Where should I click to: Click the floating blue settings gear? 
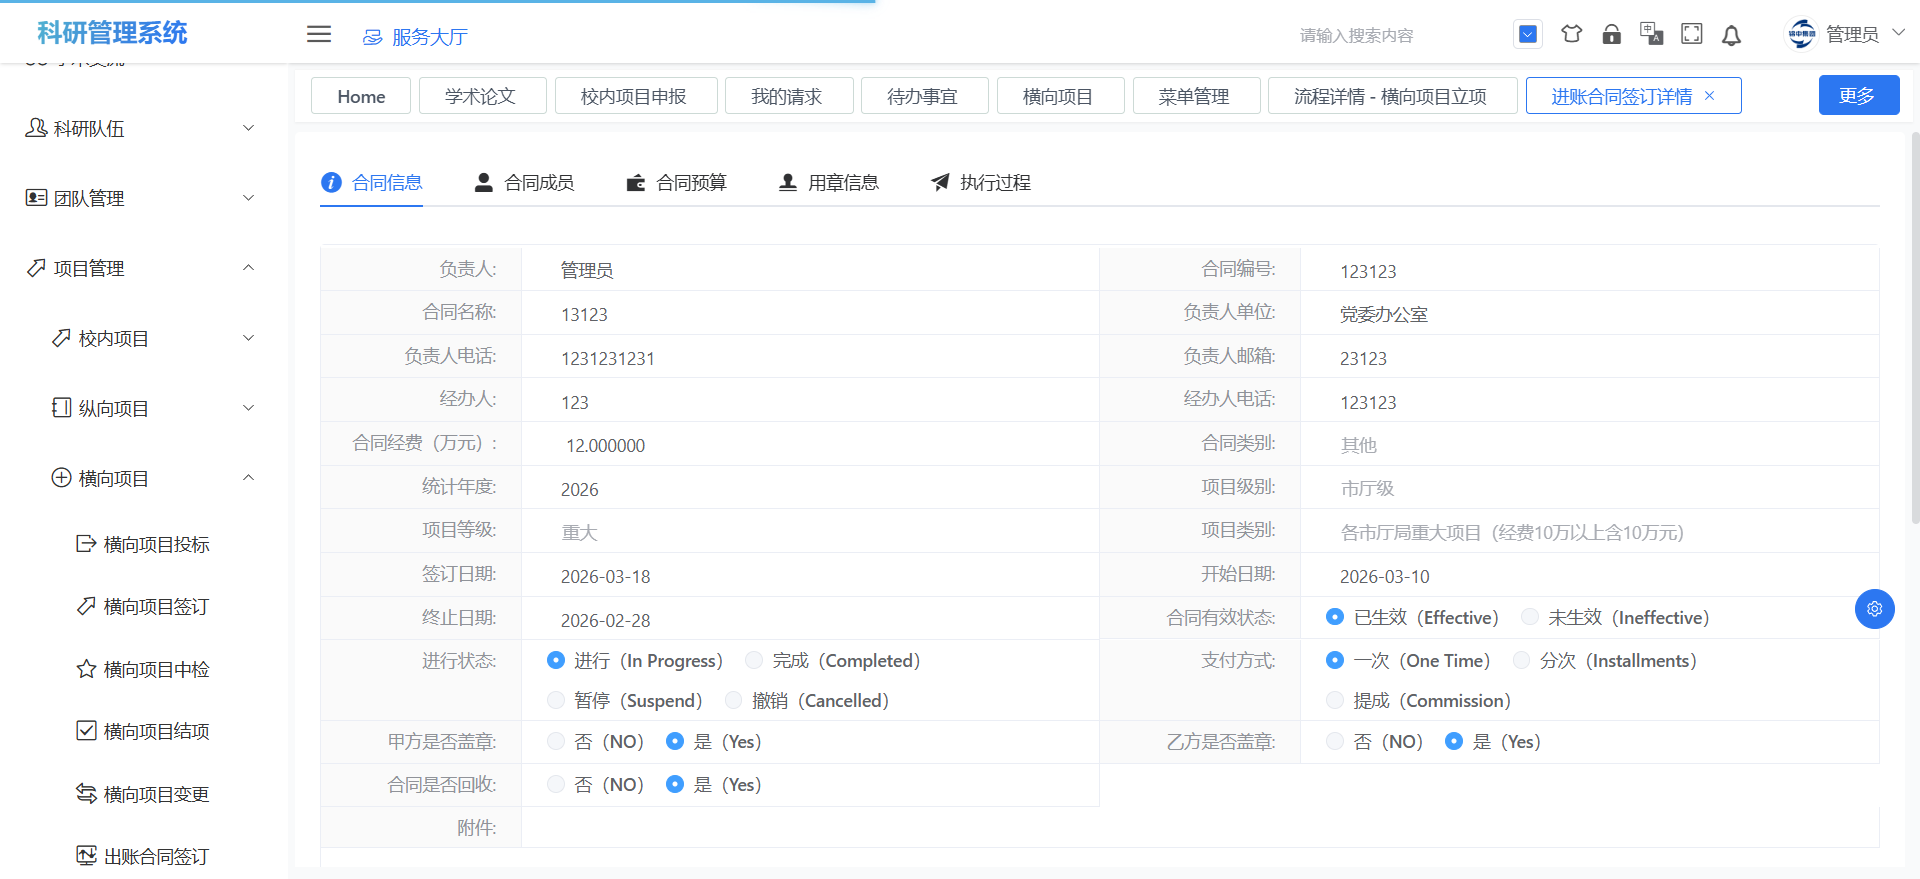coord(1874,608)
